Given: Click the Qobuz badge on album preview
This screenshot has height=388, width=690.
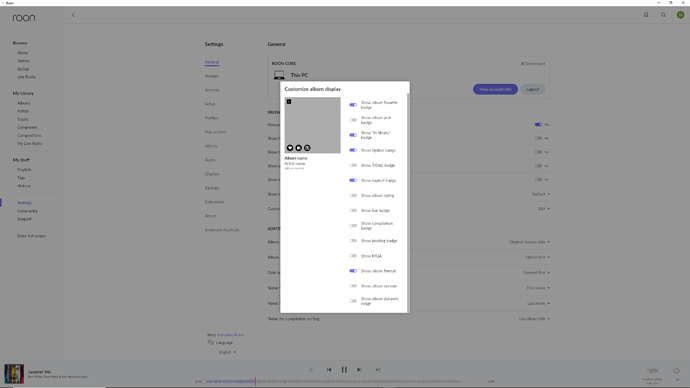Looking at the screenshot, I should [307, 148].
